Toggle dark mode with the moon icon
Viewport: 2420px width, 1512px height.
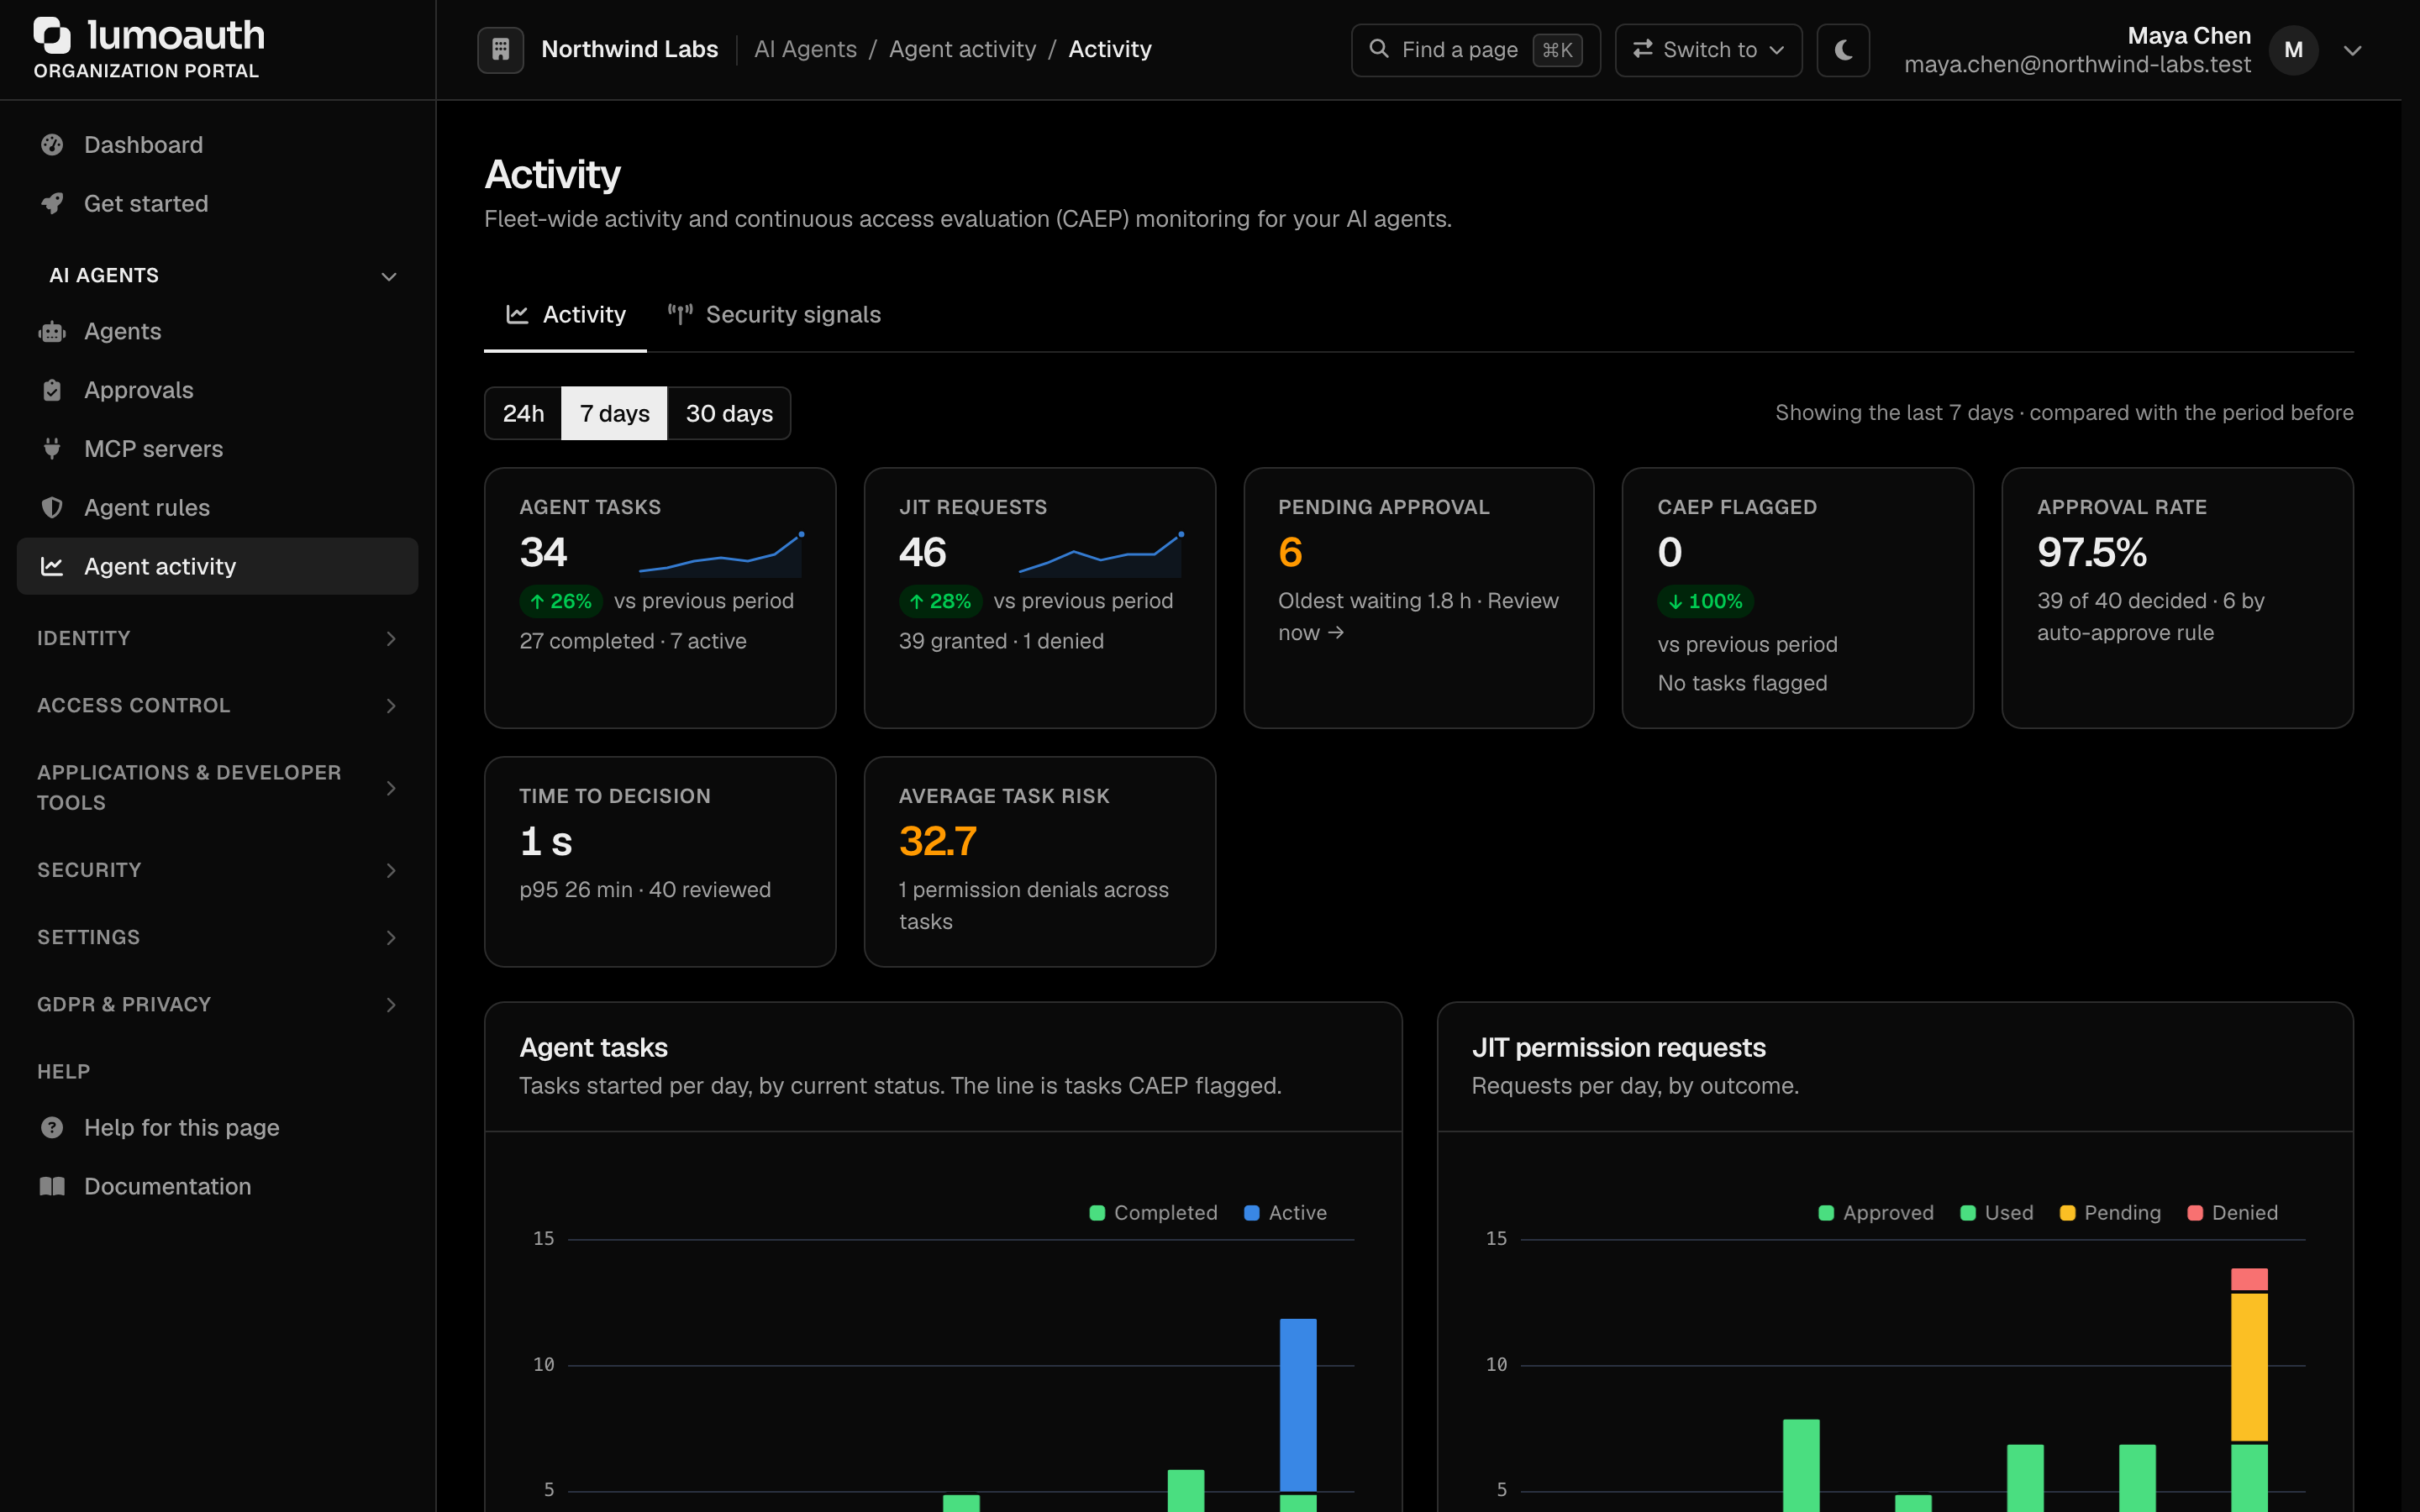[1843, 49]
